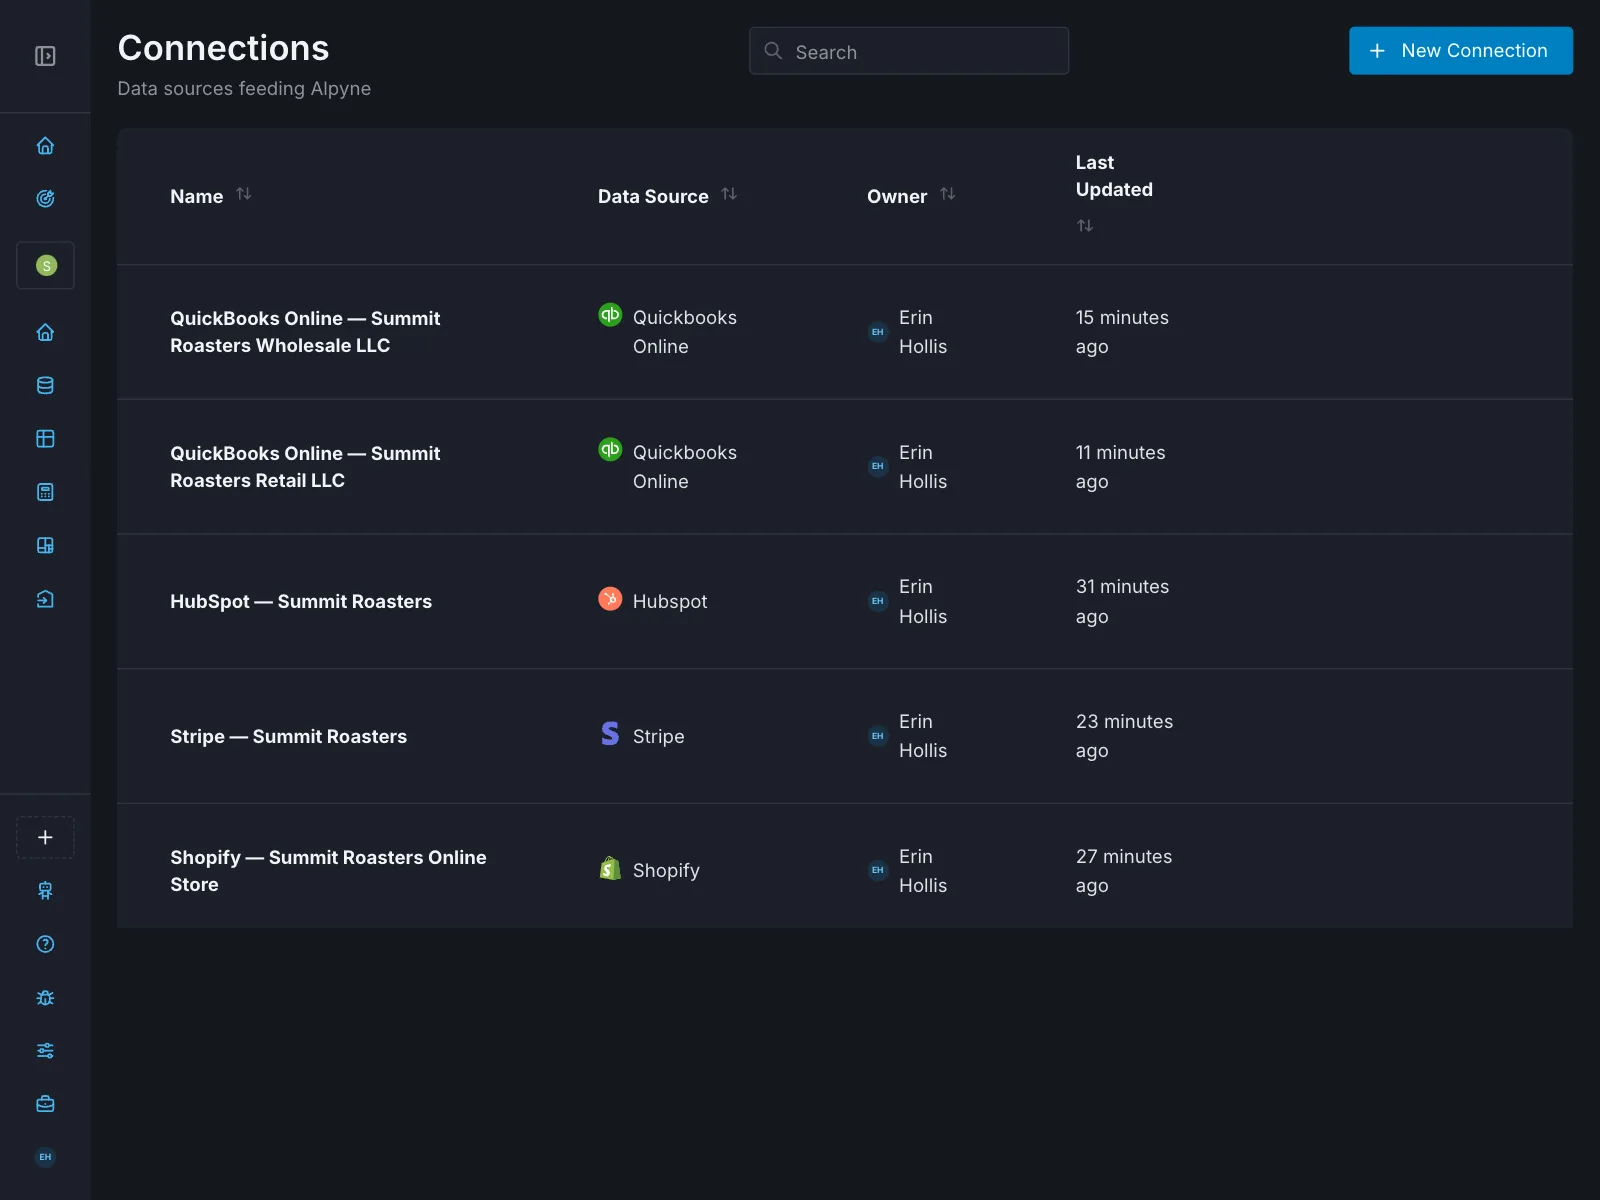Add a workspace with the dashed plus button

click(x=45, y=838)
